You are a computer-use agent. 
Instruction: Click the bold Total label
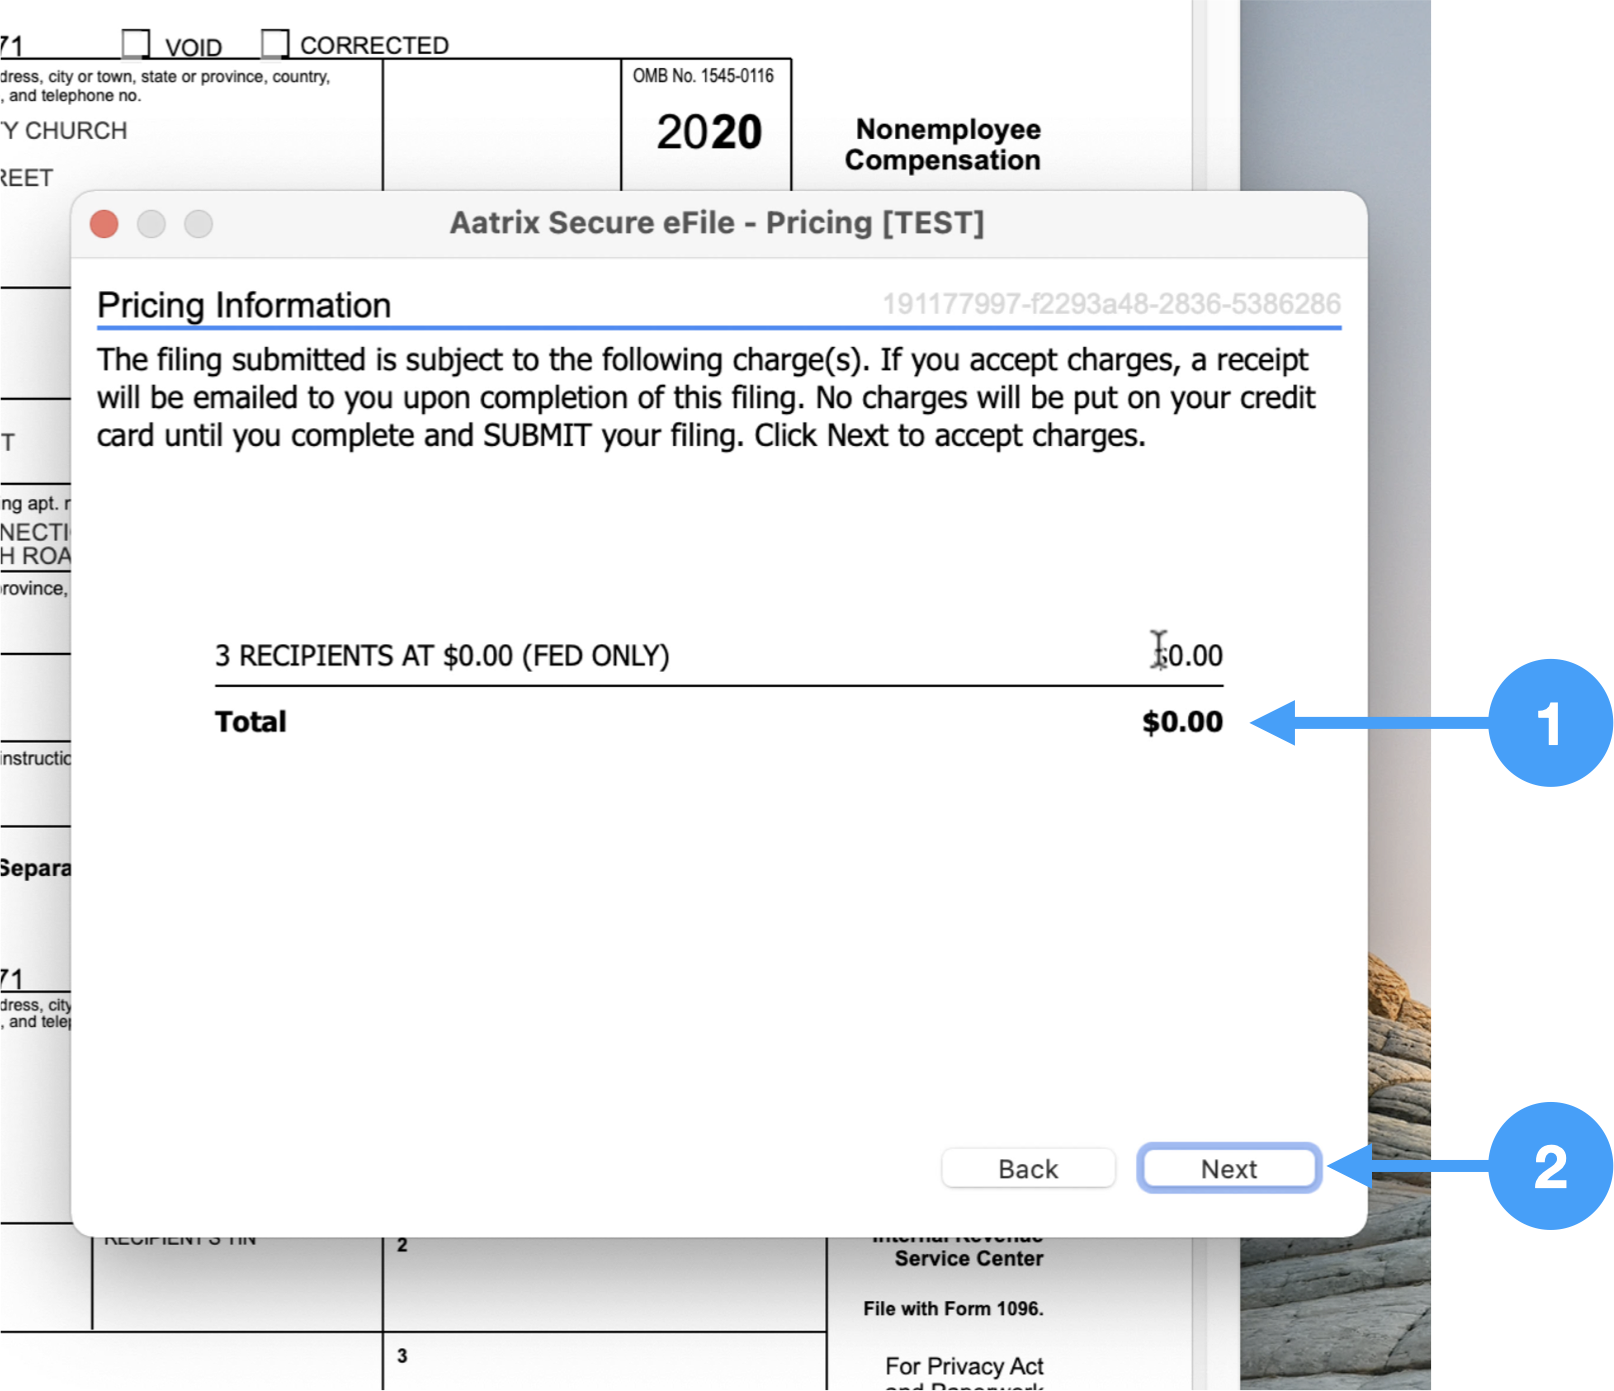250,722
